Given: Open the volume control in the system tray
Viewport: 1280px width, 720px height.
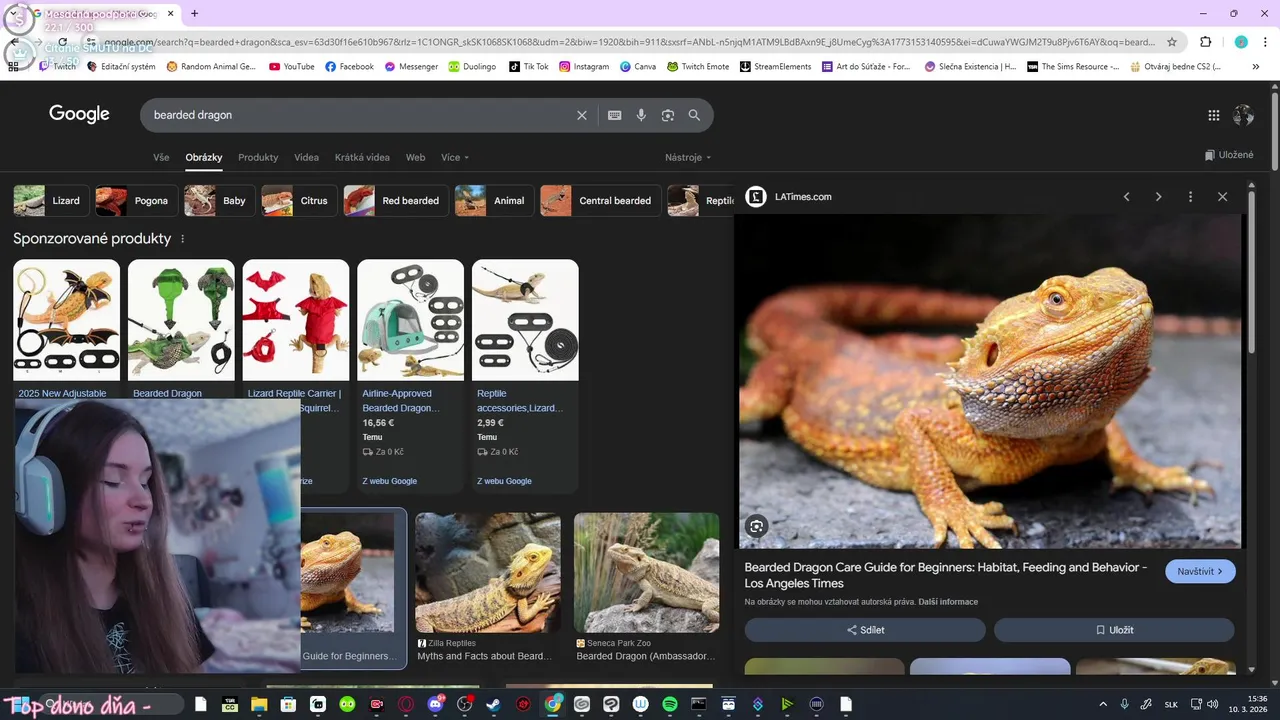Looking at the screenshot, I should [1212, 704].
